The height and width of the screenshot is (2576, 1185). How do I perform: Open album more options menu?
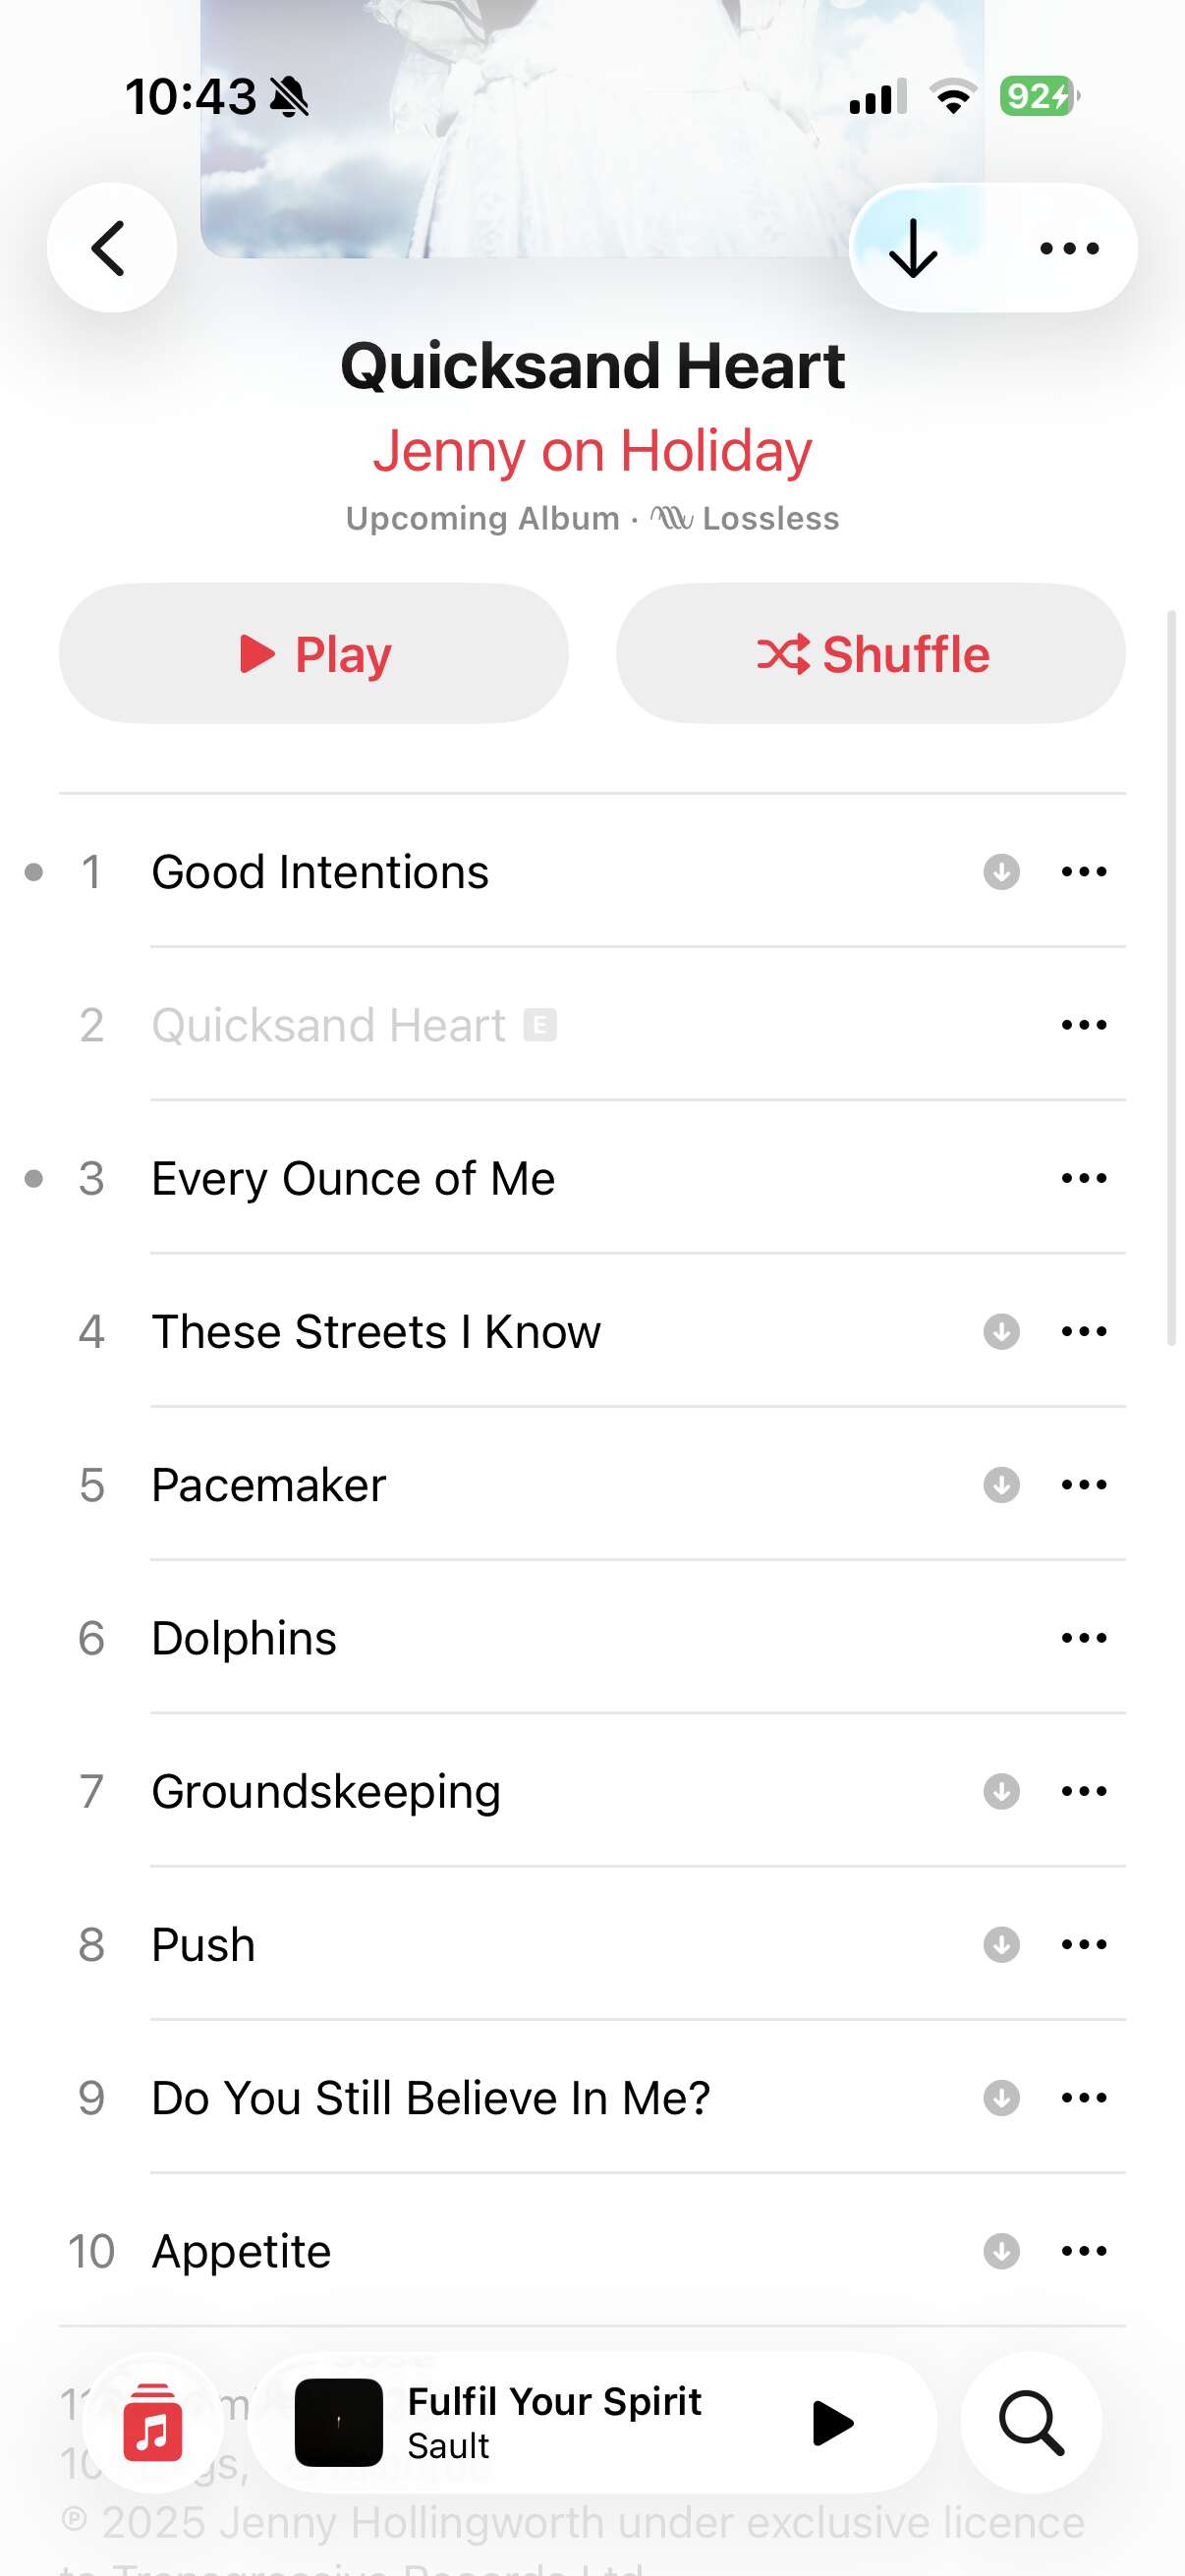[1069, 248]
